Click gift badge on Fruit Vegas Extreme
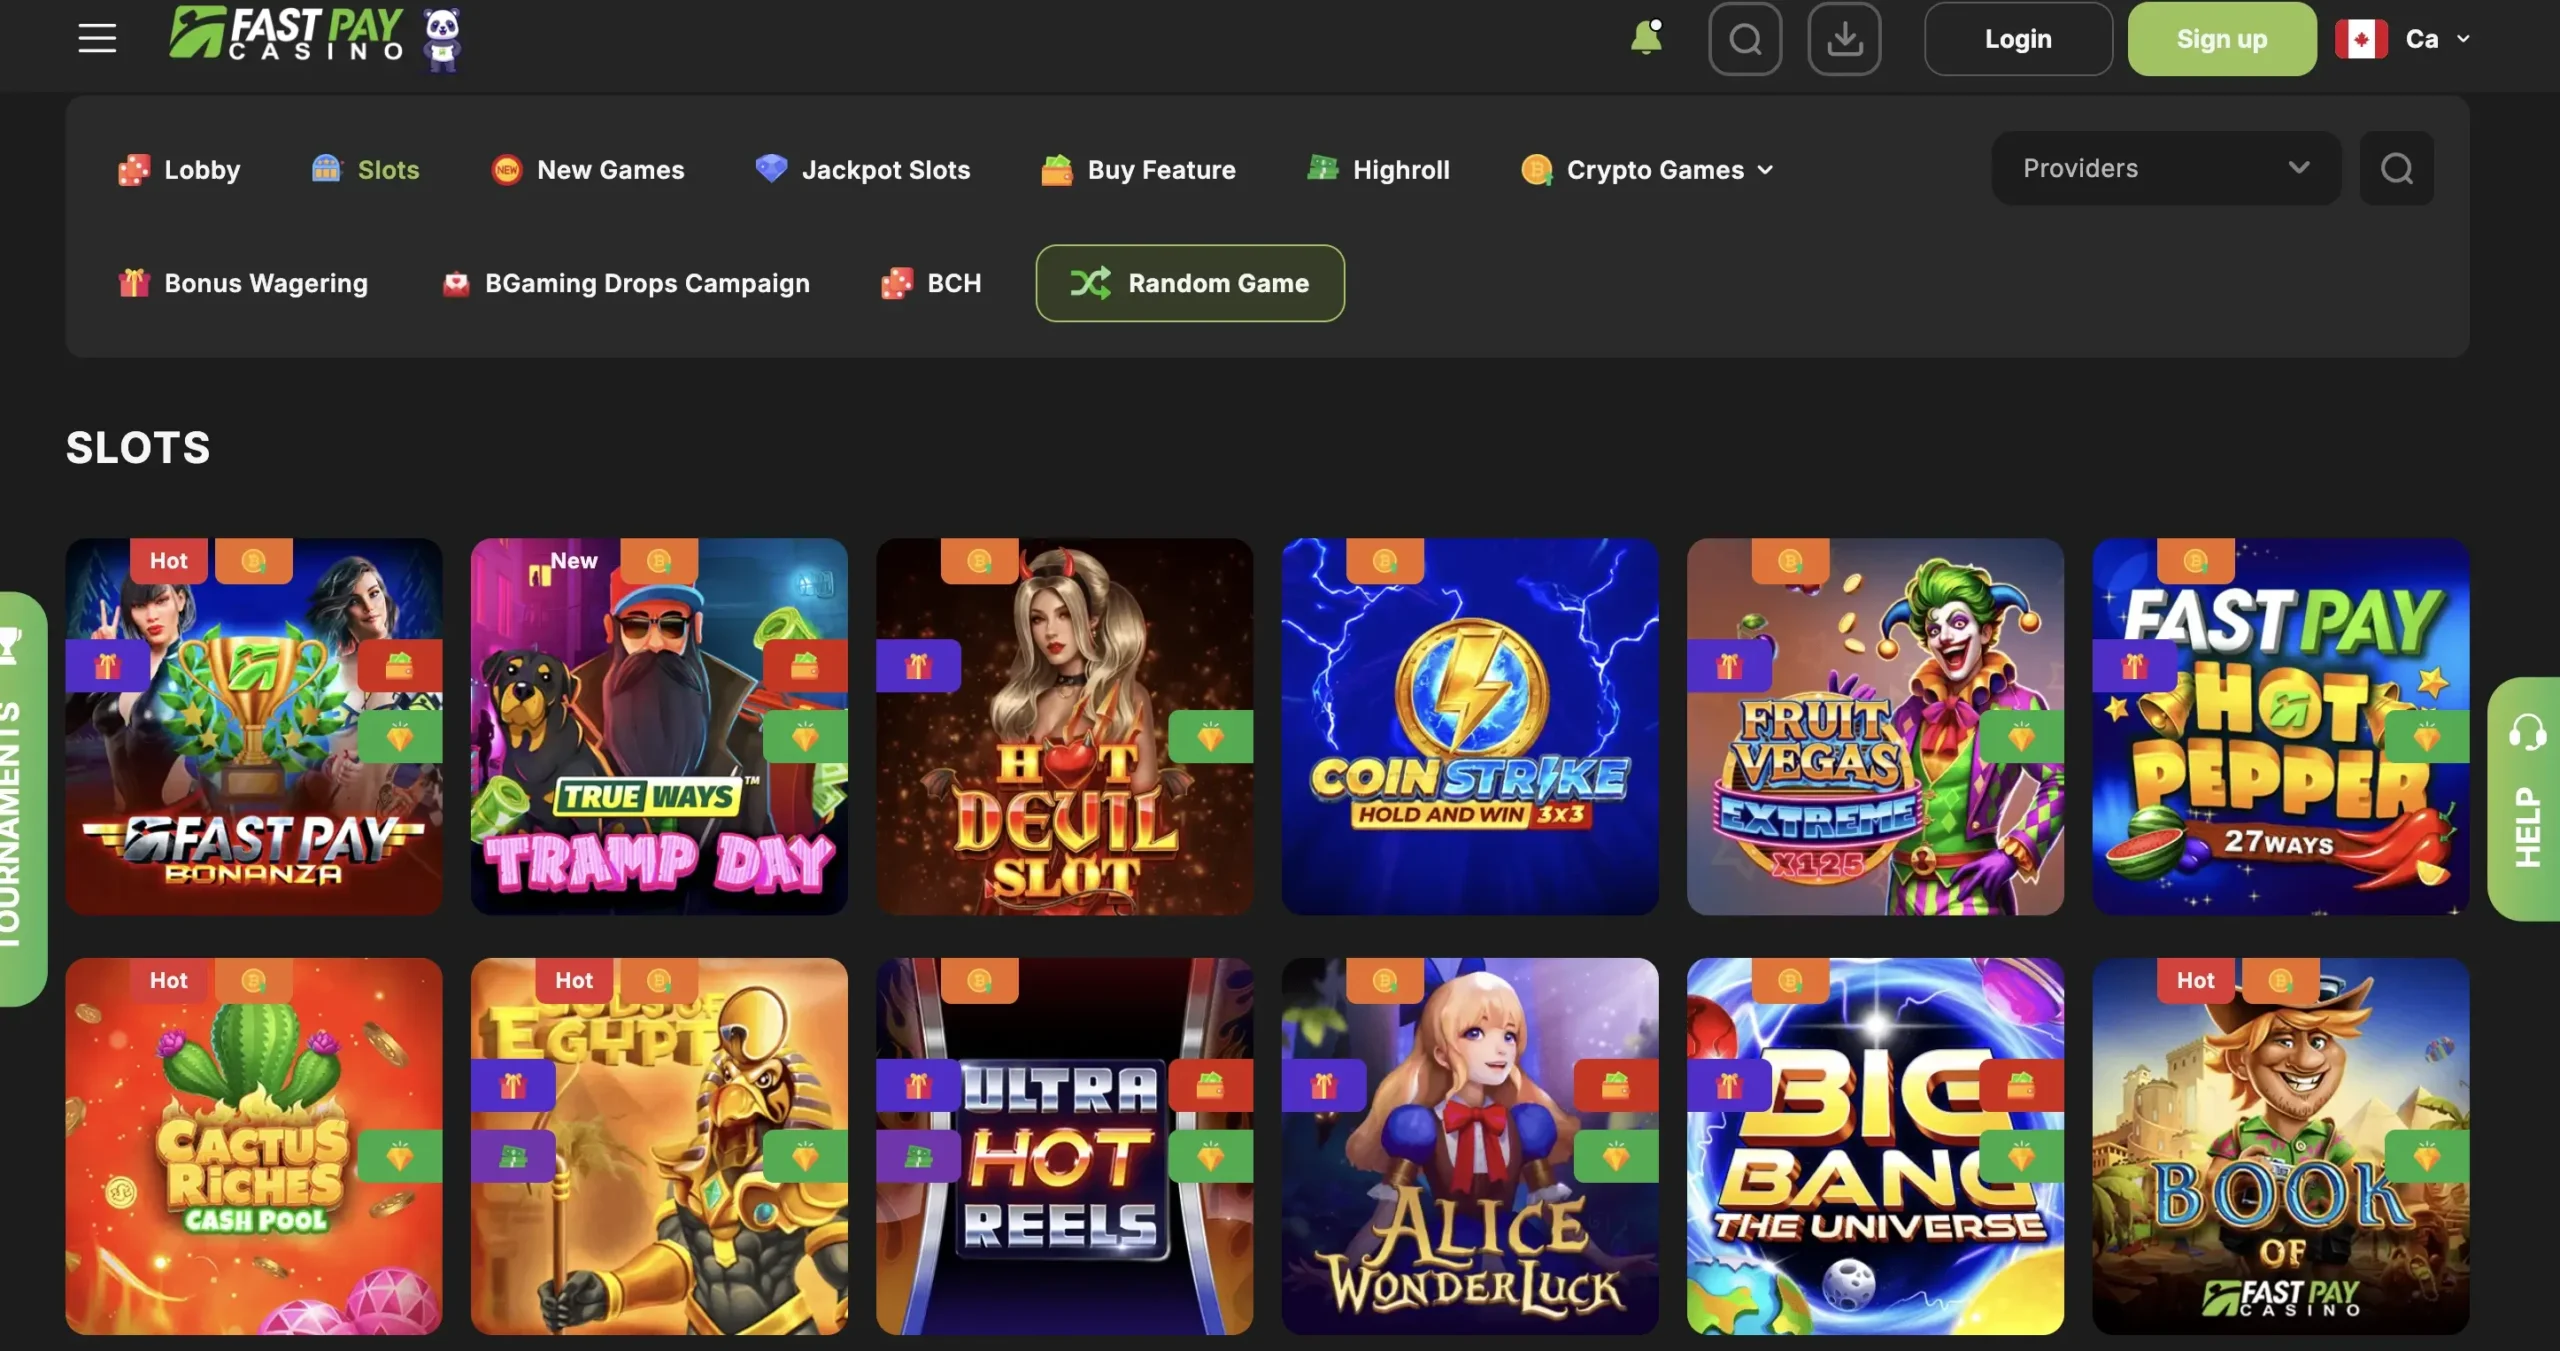The width and height of the screenshot is (2560, 1351). click(x=1729, y=665)
